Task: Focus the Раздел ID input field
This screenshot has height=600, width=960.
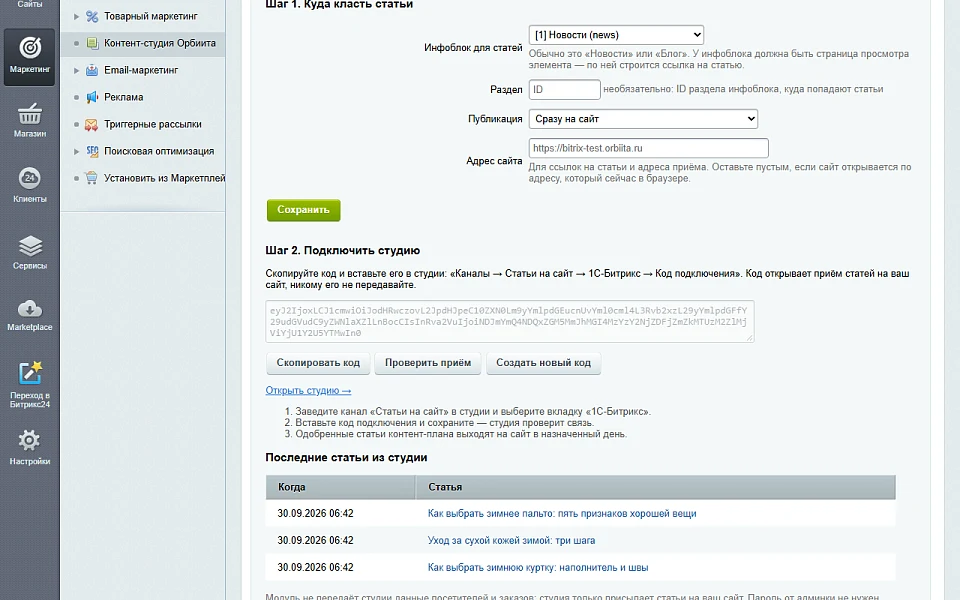Action: click(564, 89)
